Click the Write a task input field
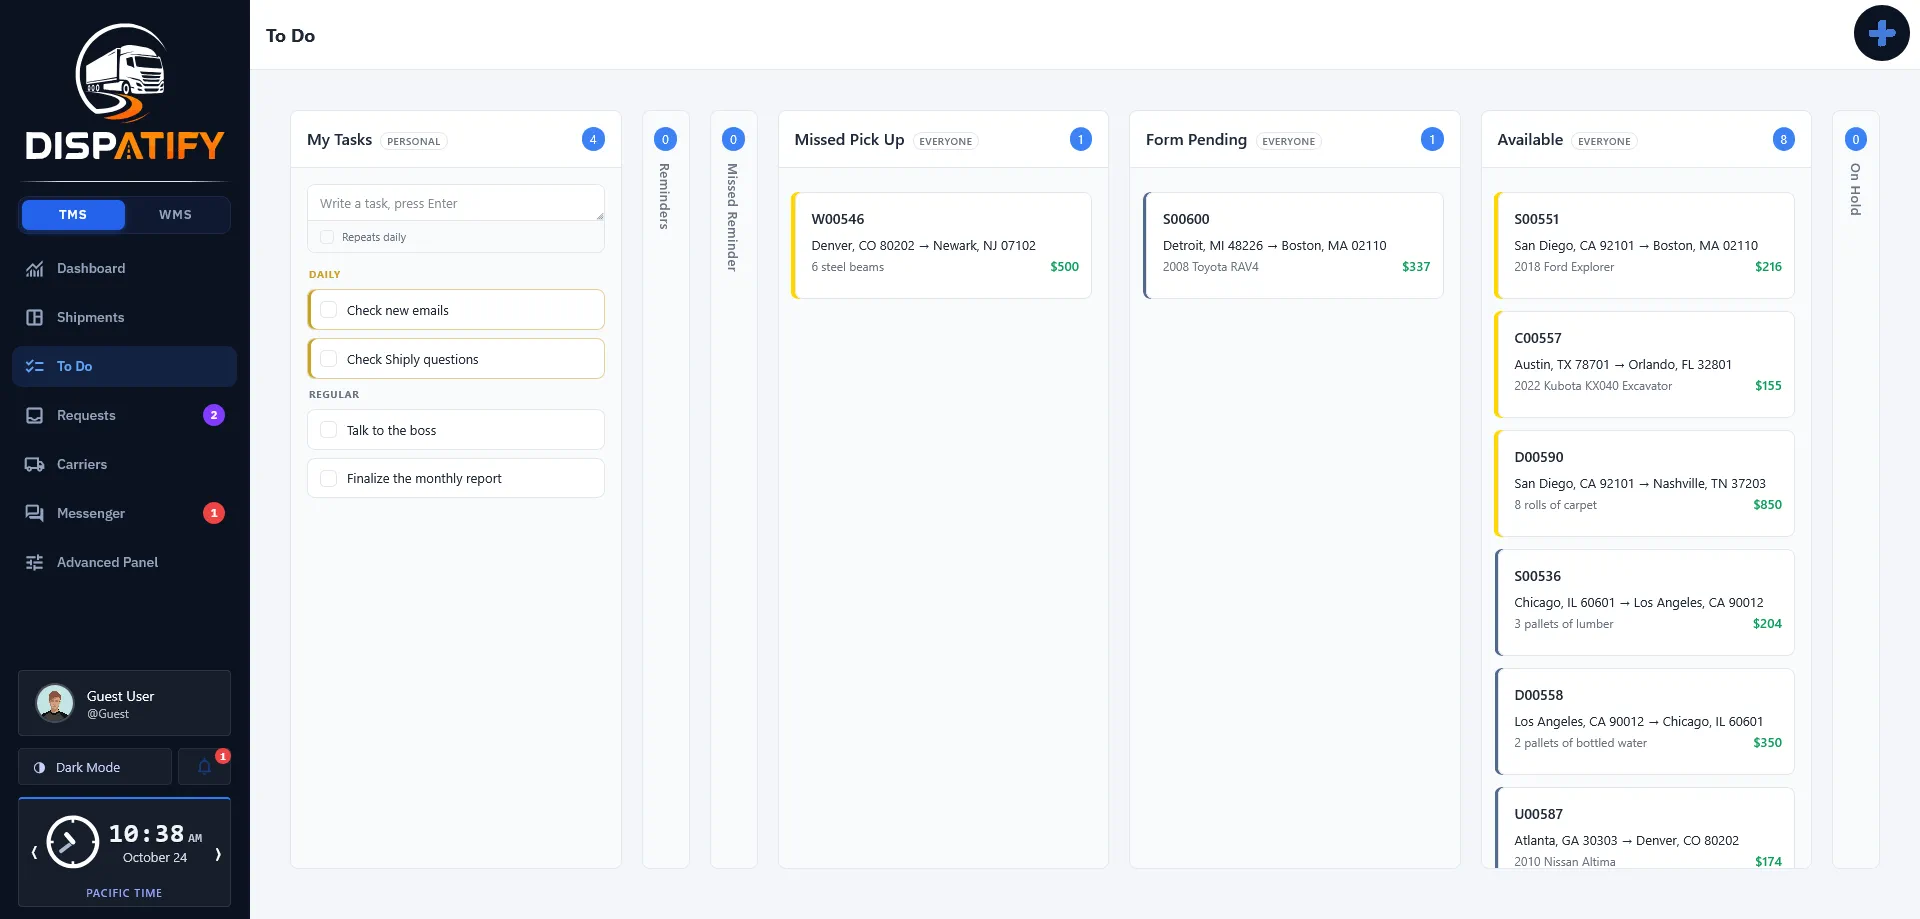Viewport: 1920px width, 919px height. 456,203
